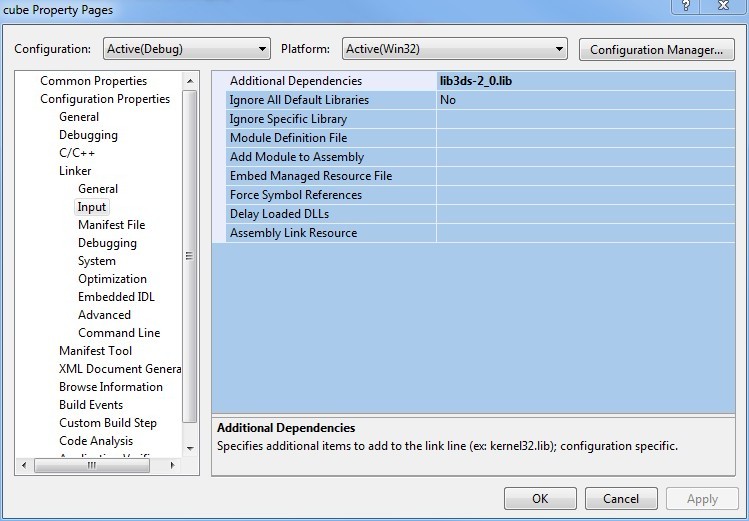The width and height of the screenshot is (749, 521).
Task: Edit the lib3ds-2_0.lib value field
Action: [x=585, y=81]
